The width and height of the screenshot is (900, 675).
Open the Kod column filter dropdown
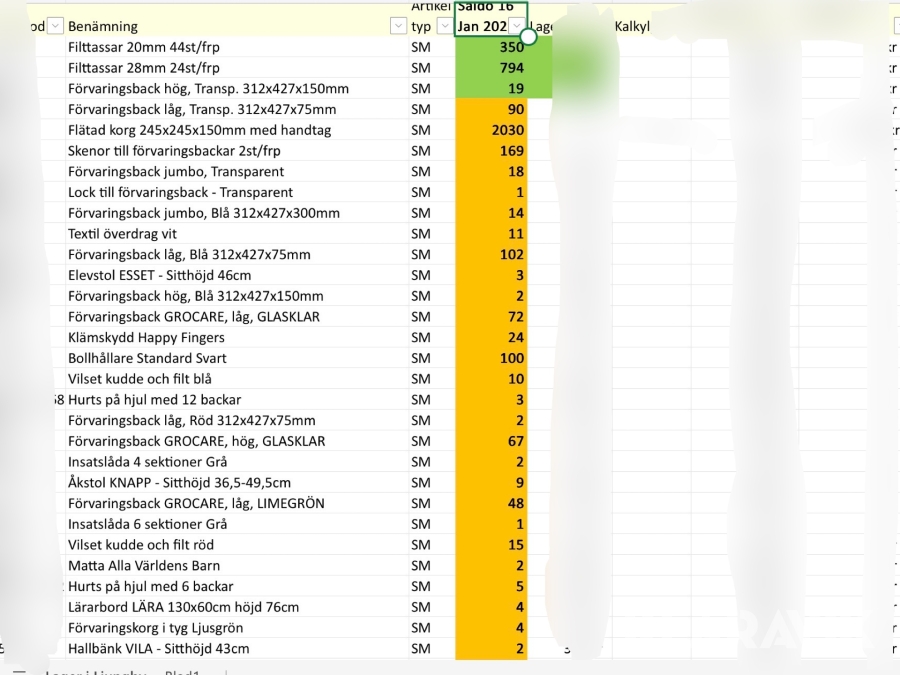(x=55, y=27)
